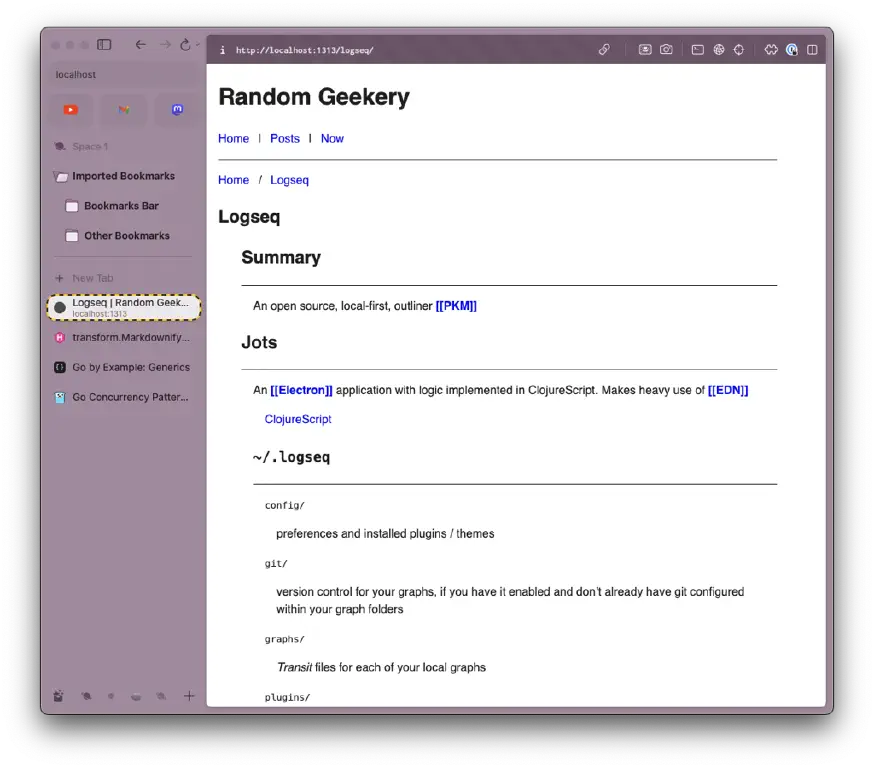Open site info icon in address bar
This screenshot has width=874, height=768.
222,50
